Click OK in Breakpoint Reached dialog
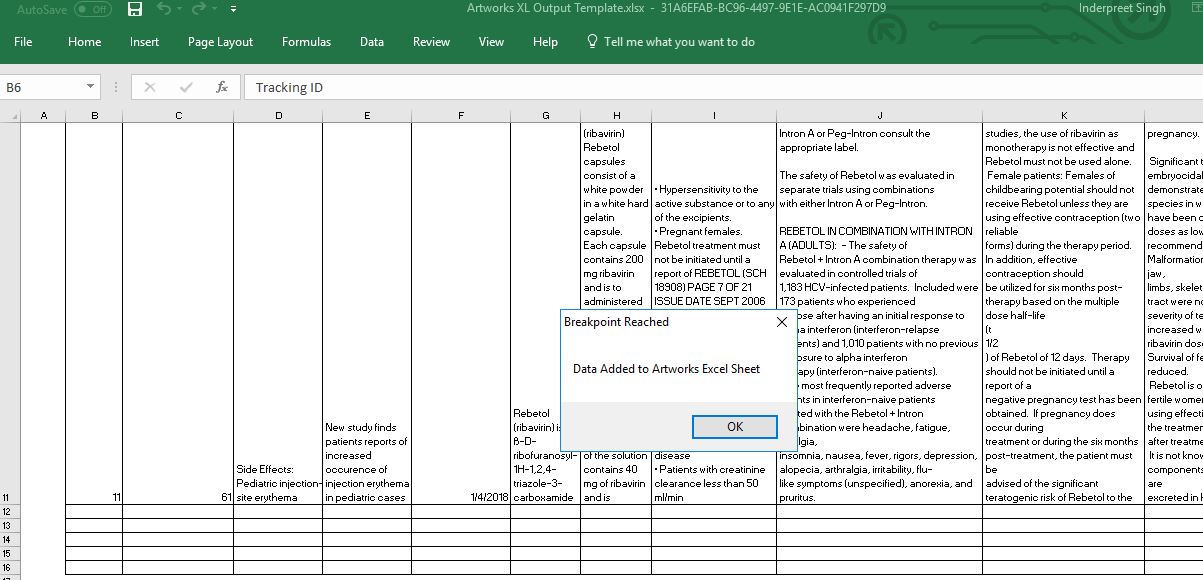The image size is (1203, 580). pos(735,427)
